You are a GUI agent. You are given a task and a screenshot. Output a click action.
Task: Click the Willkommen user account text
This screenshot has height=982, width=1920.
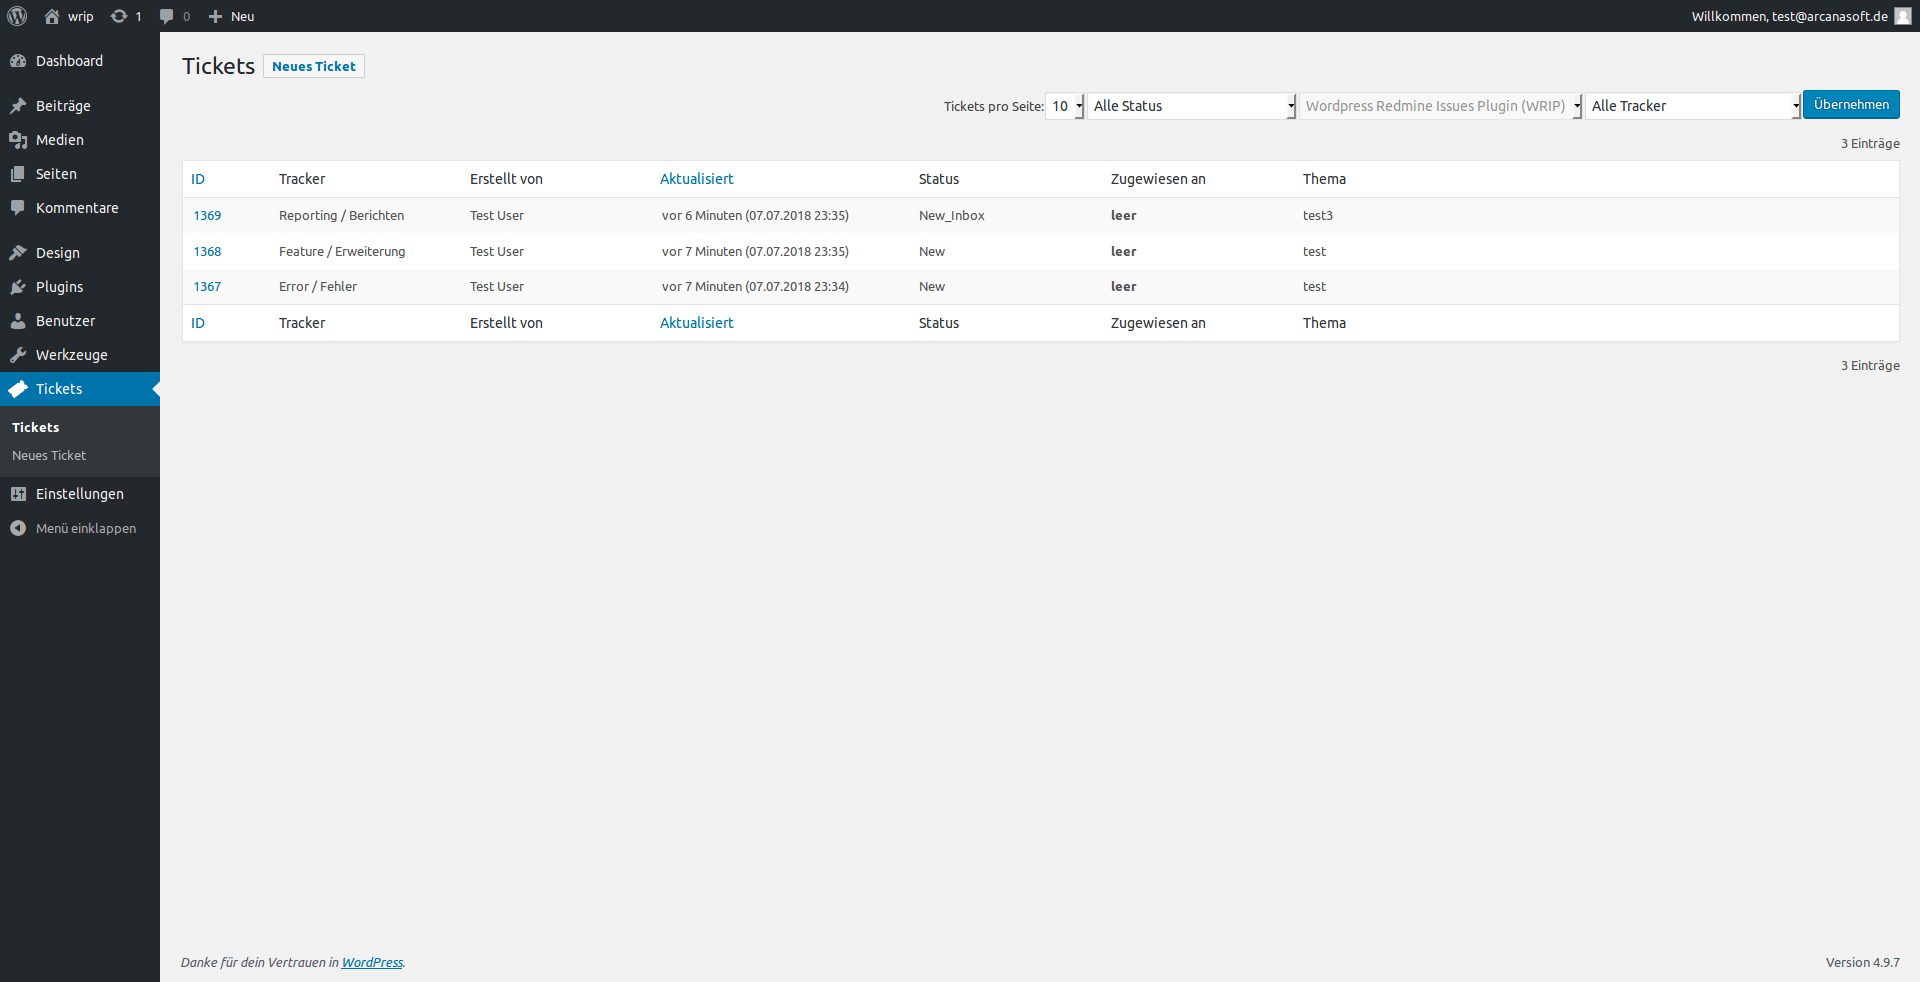1790,16
